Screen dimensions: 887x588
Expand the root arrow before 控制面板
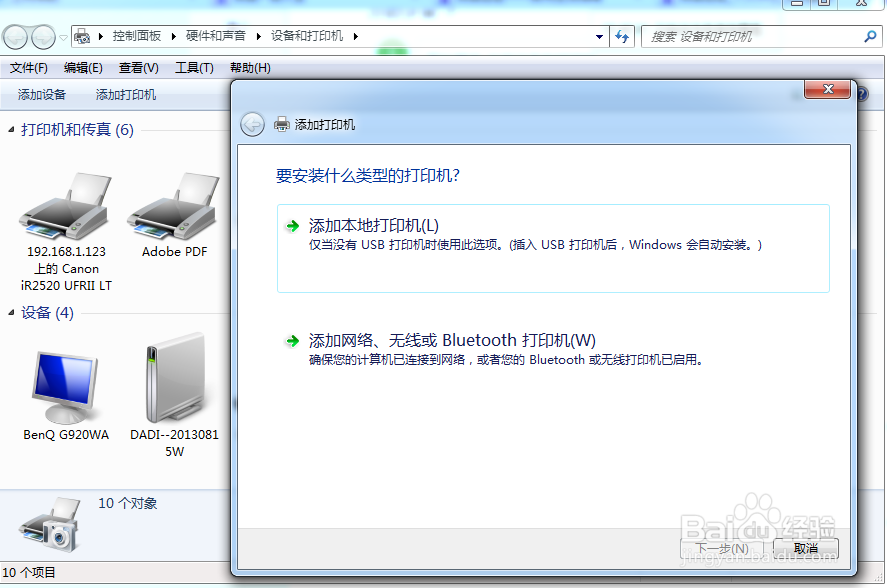[101, 37]
